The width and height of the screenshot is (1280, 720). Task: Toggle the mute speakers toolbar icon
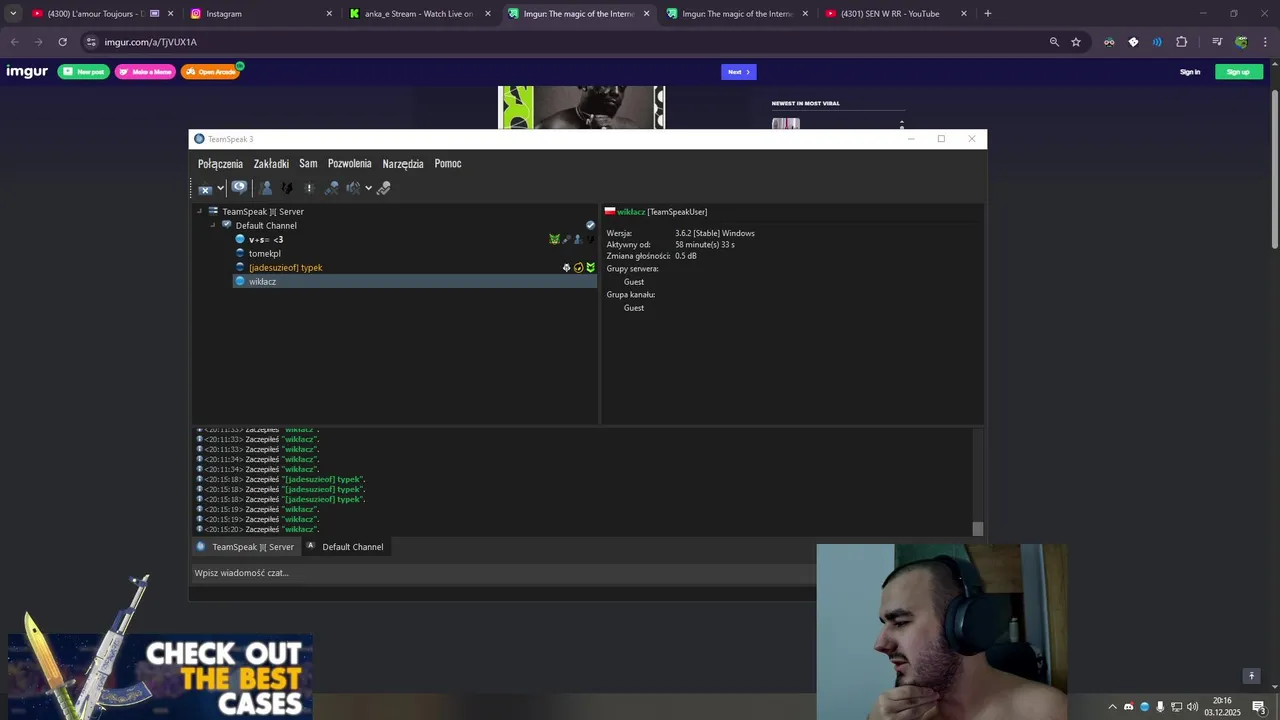pos(353,188)
